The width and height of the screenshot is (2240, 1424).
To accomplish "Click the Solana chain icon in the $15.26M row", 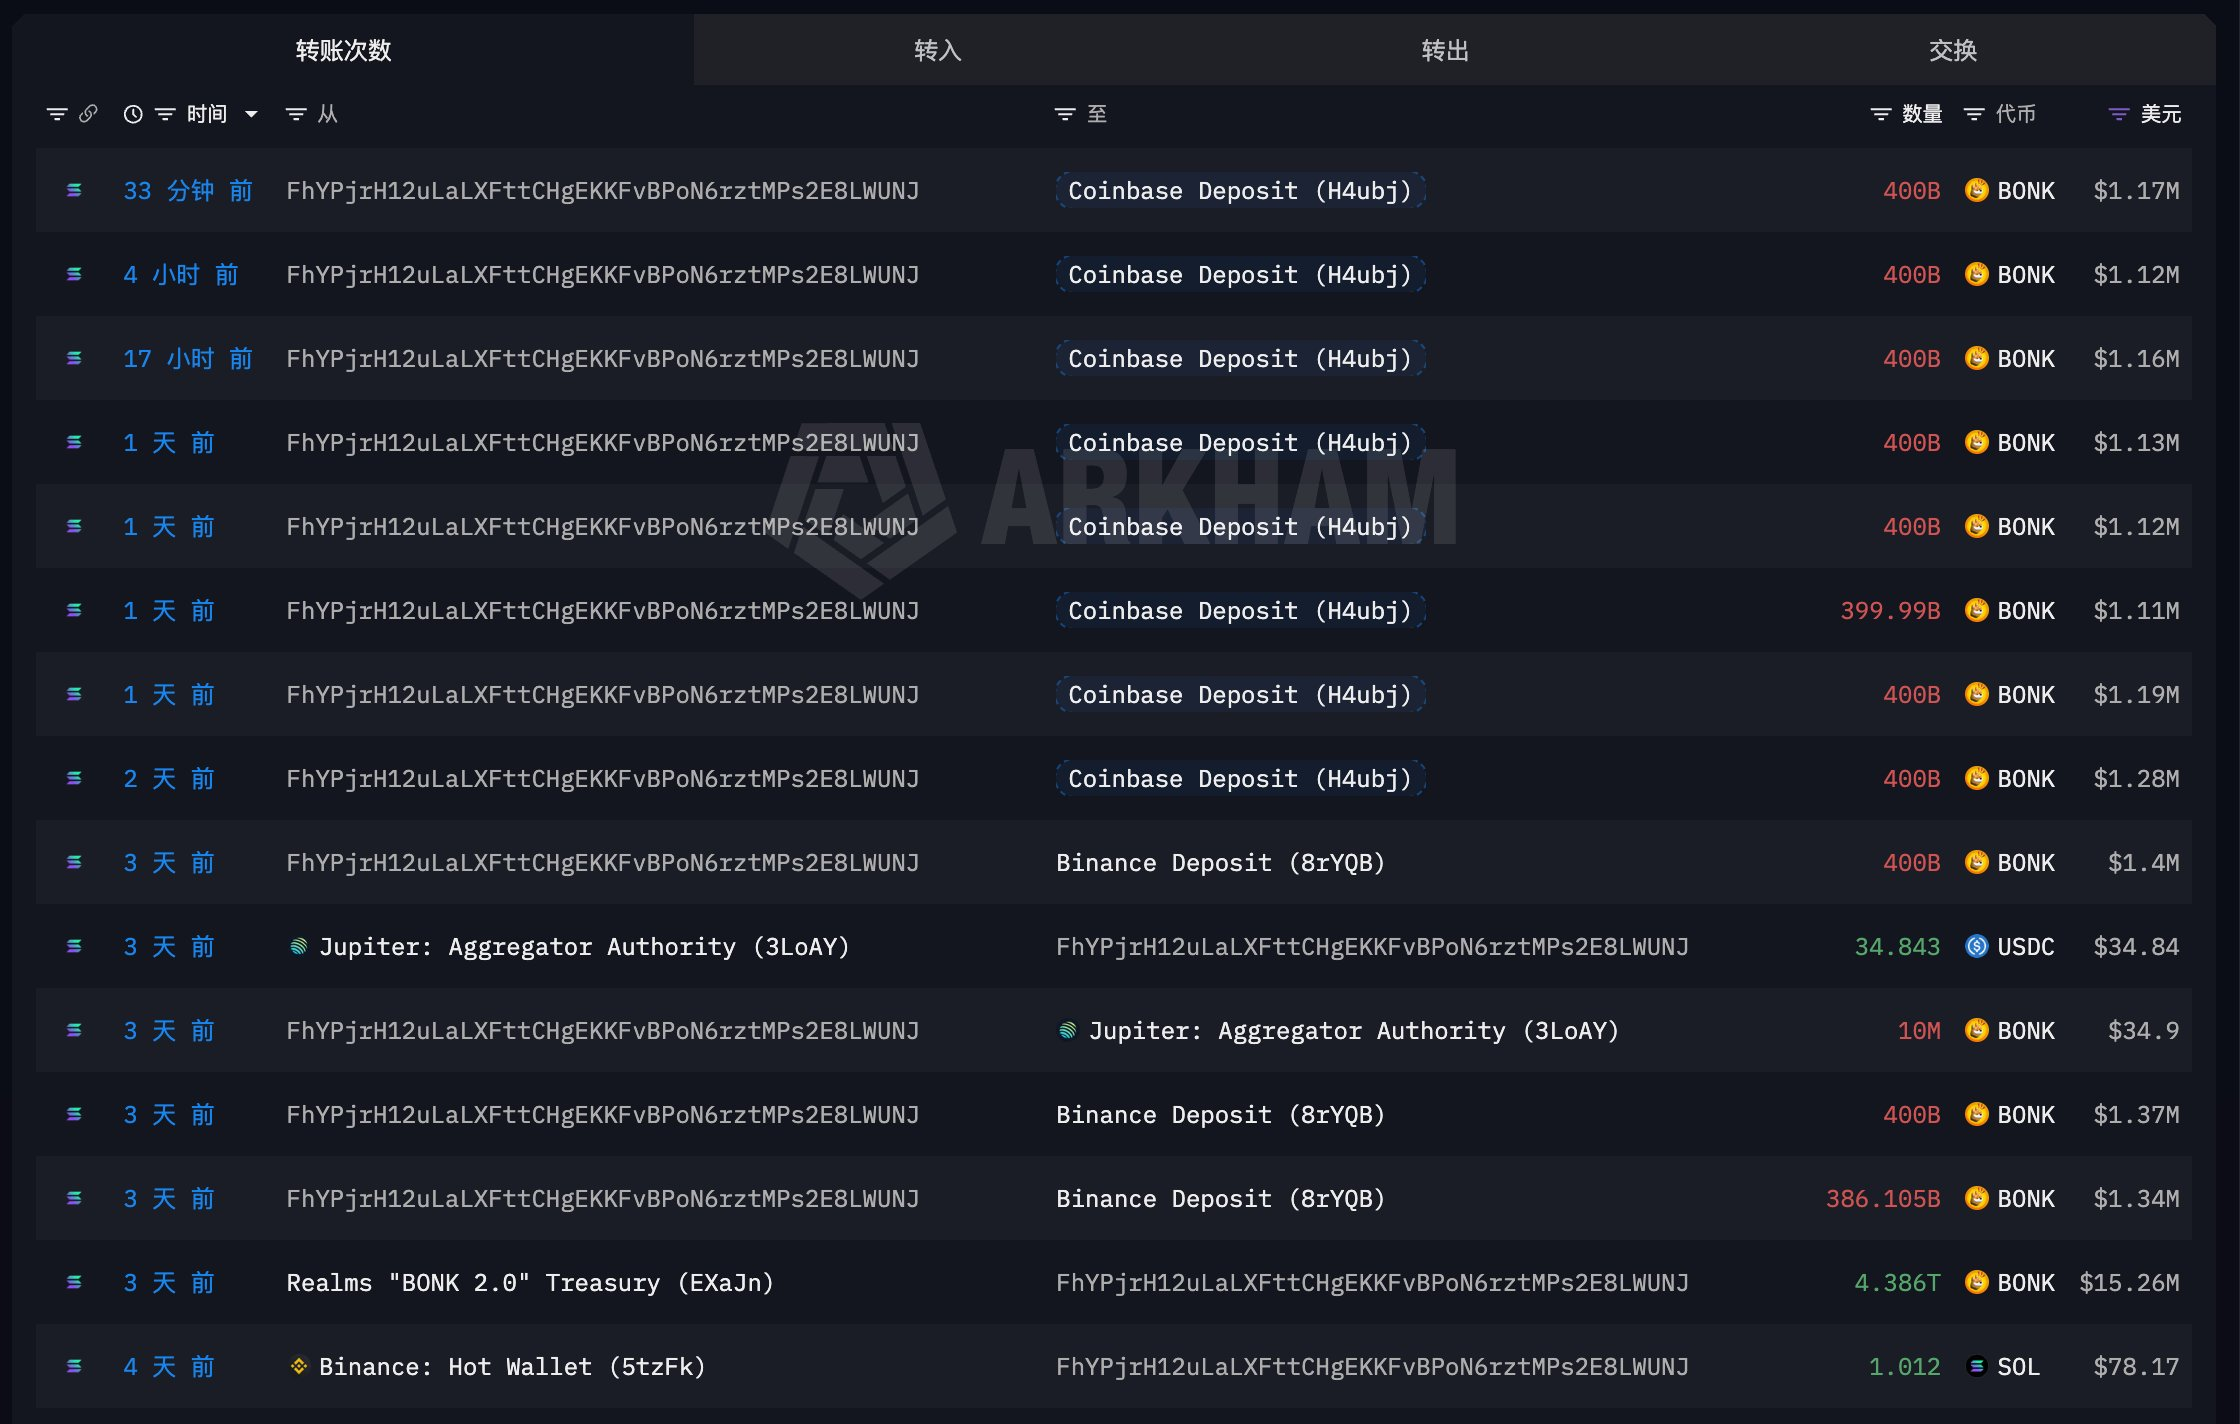I will coord(74,1282).
